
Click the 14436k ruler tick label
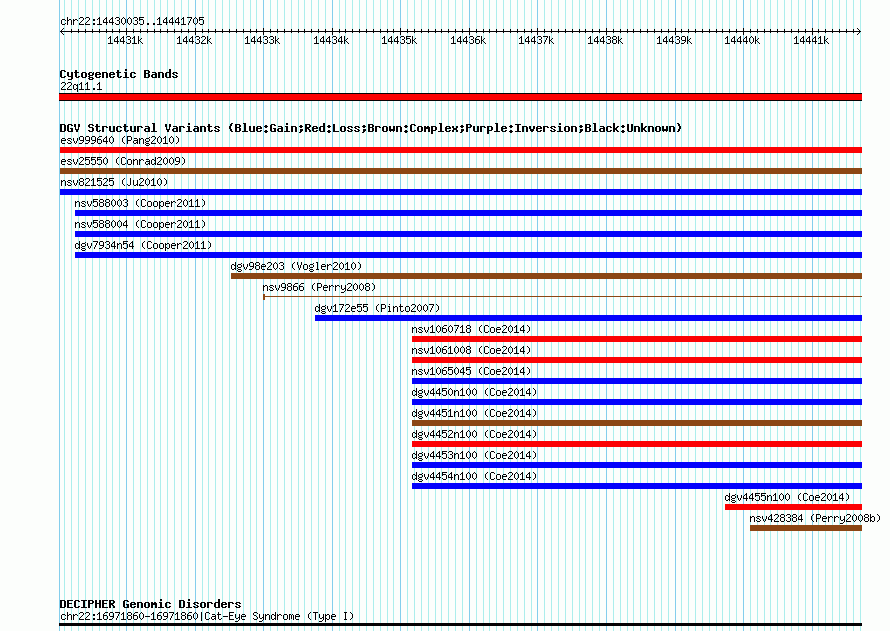tap(468, 40)
